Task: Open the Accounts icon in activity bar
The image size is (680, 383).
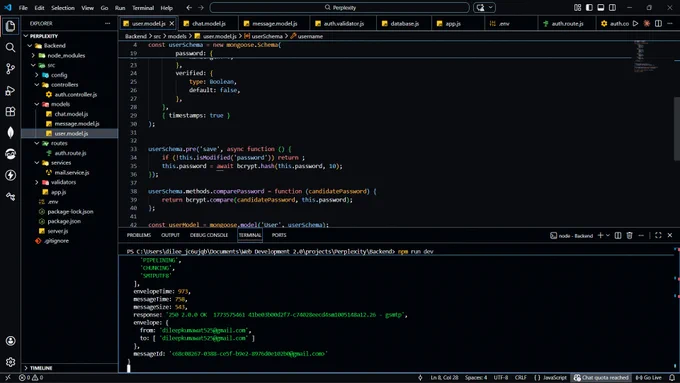Action: click(10, 341)
